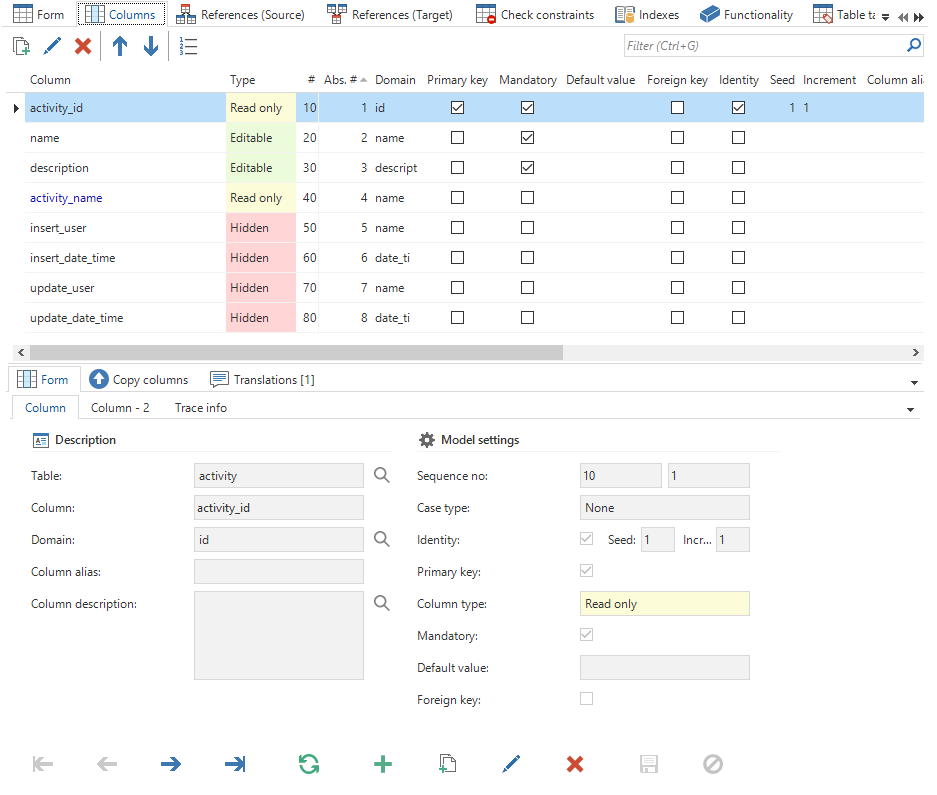This screenshot has height=795, width=937.
Task: Toggle Identity checkbox for the insert_user row
Action: pyautogui.click(x=738, y=228)
